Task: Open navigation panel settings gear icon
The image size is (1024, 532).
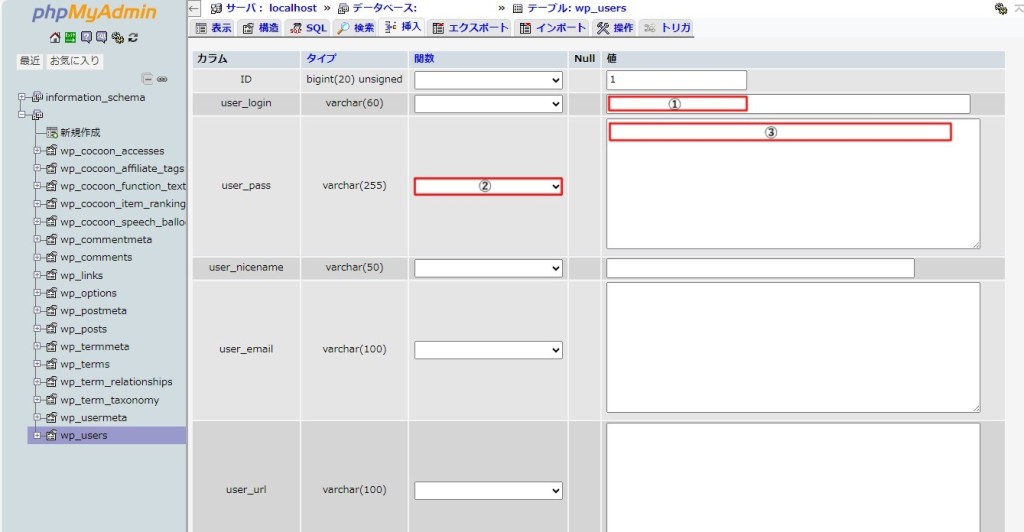Action: pyautogui.click(x=117, y=38)
